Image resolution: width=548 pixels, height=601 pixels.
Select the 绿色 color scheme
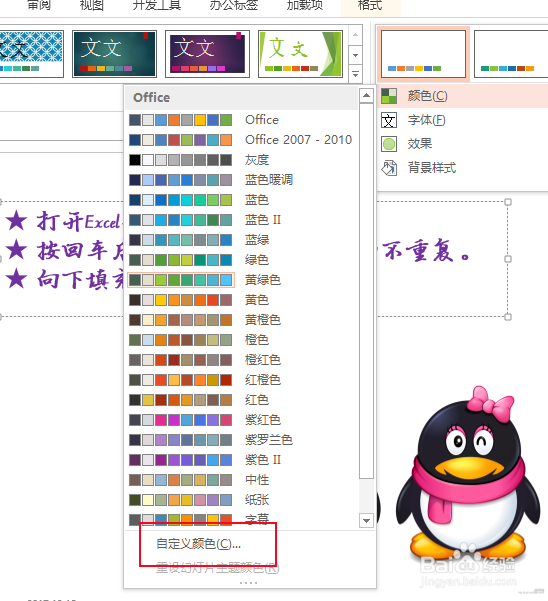(x=241, y=260)
